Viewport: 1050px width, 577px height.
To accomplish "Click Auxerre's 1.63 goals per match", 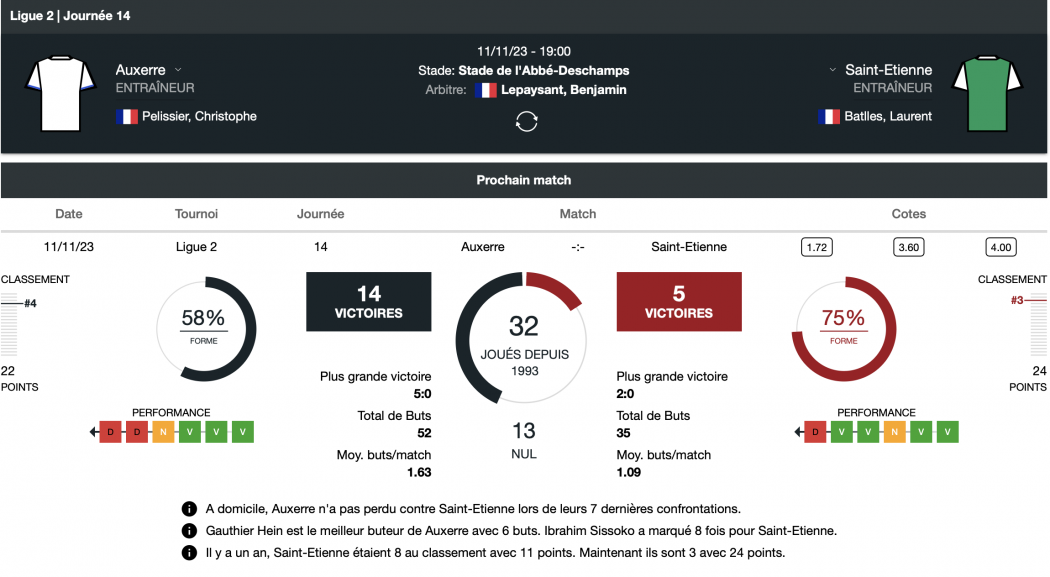I will 419,472.
